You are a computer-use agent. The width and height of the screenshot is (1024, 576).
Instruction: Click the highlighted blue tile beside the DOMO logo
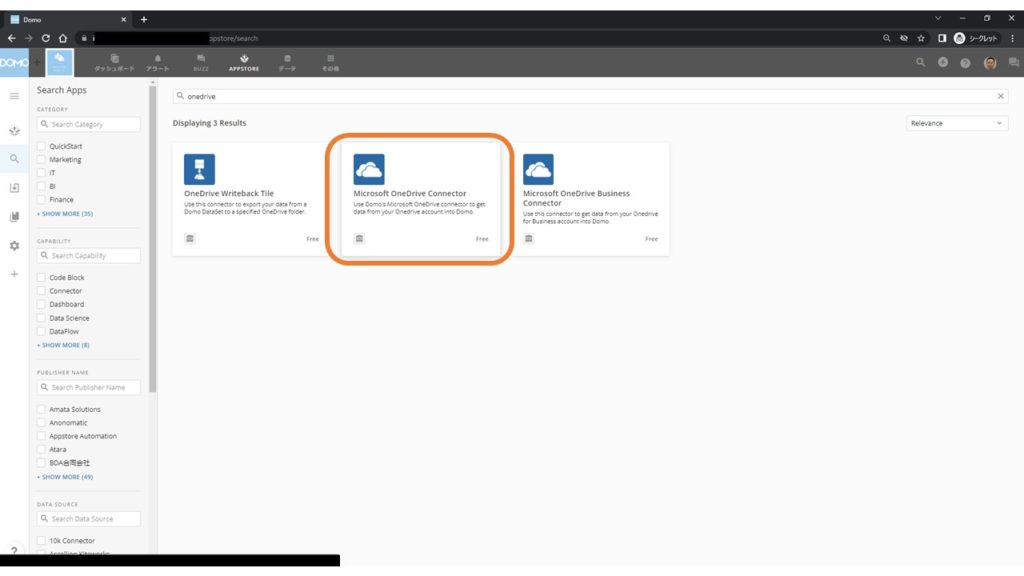pyautogui.click(x=59, y=63)
